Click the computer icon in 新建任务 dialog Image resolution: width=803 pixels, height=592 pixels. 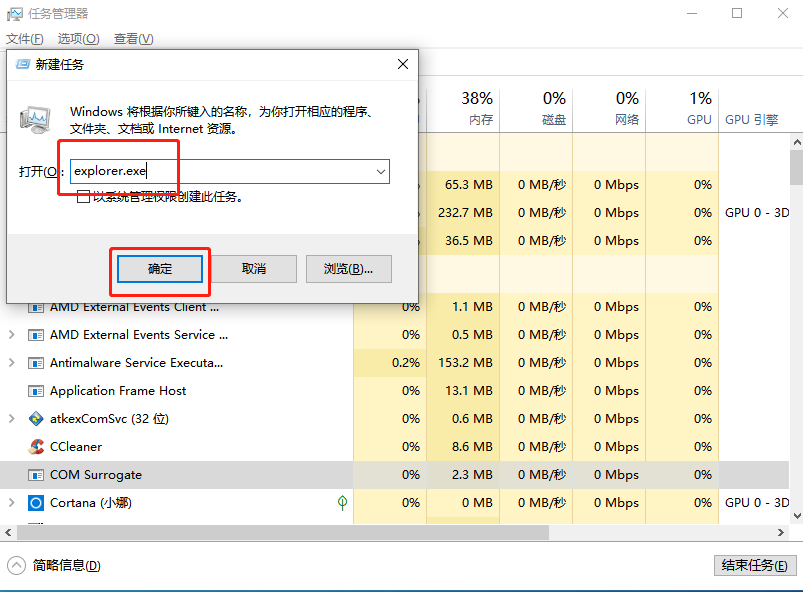[35, 118]
